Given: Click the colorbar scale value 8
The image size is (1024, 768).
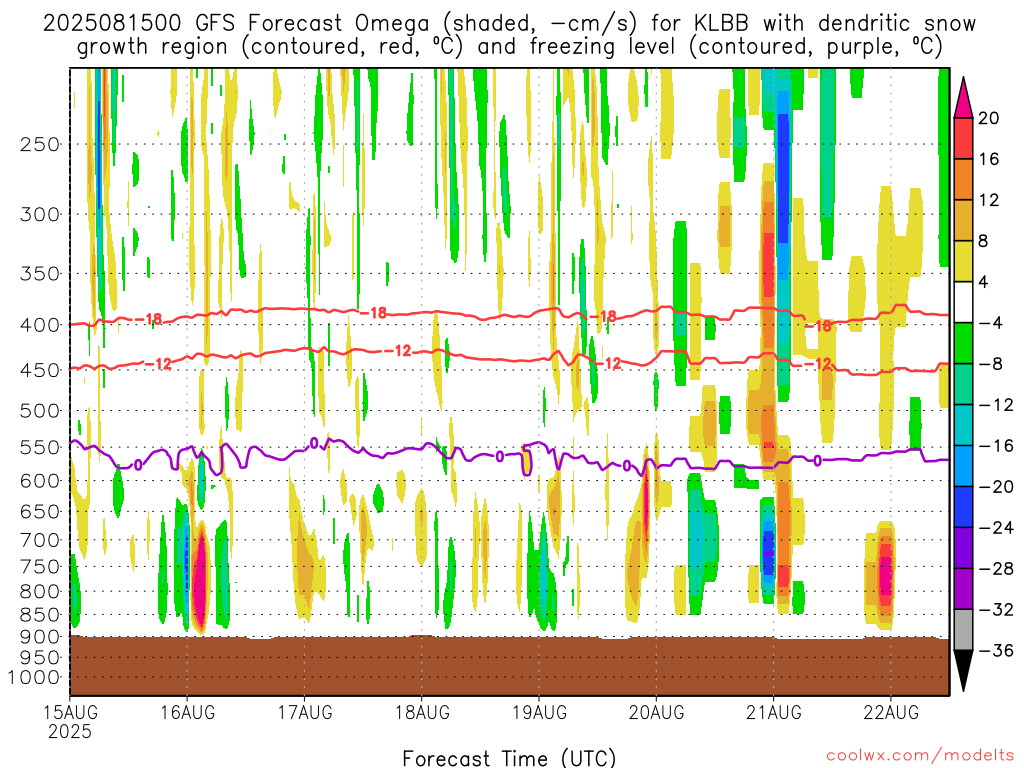Looking at the screenshot, I should click(x=984, y=242).
